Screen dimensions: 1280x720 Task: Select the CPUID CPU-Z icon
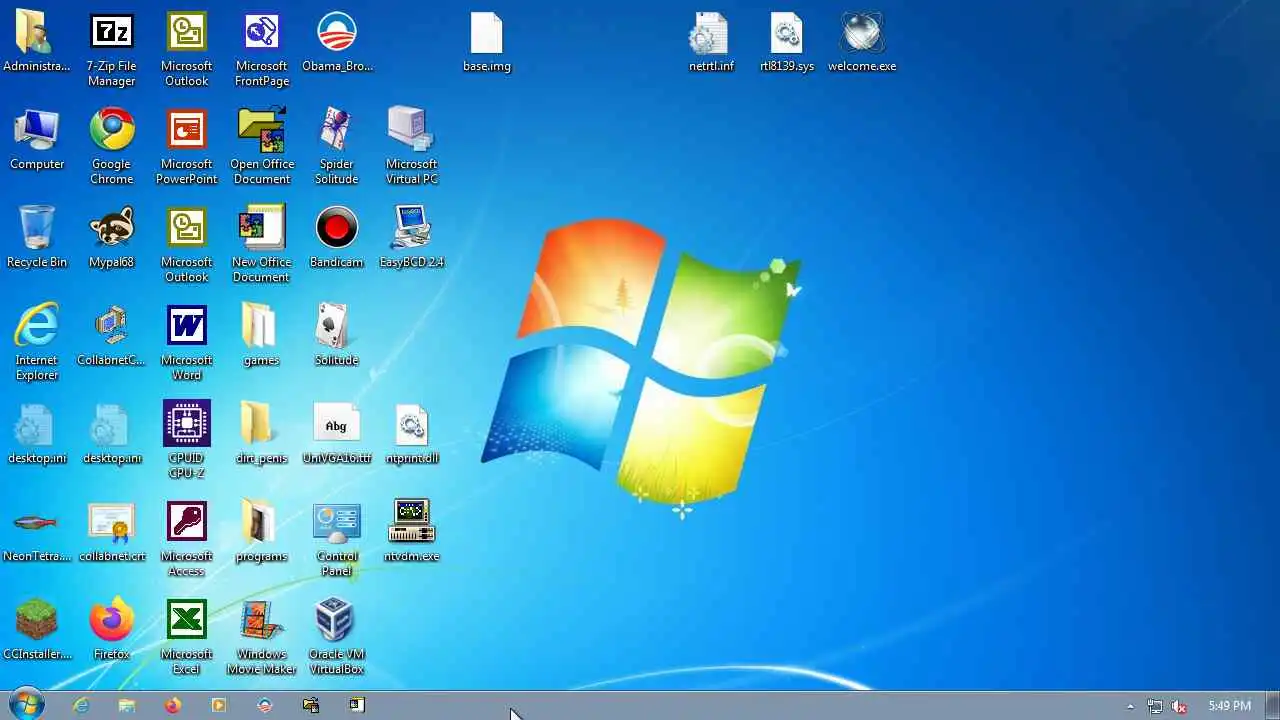pyautogui.click(x=187, y=441)
